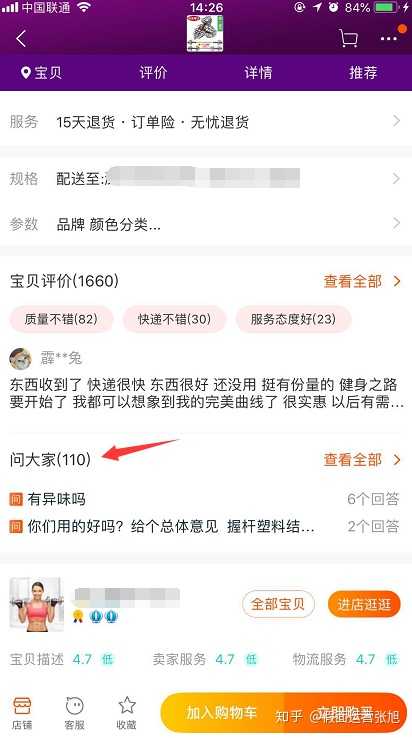The image size is (412, 738).
Task: Tap the 收藏 star favorite icon
Action: click(127, 713)
